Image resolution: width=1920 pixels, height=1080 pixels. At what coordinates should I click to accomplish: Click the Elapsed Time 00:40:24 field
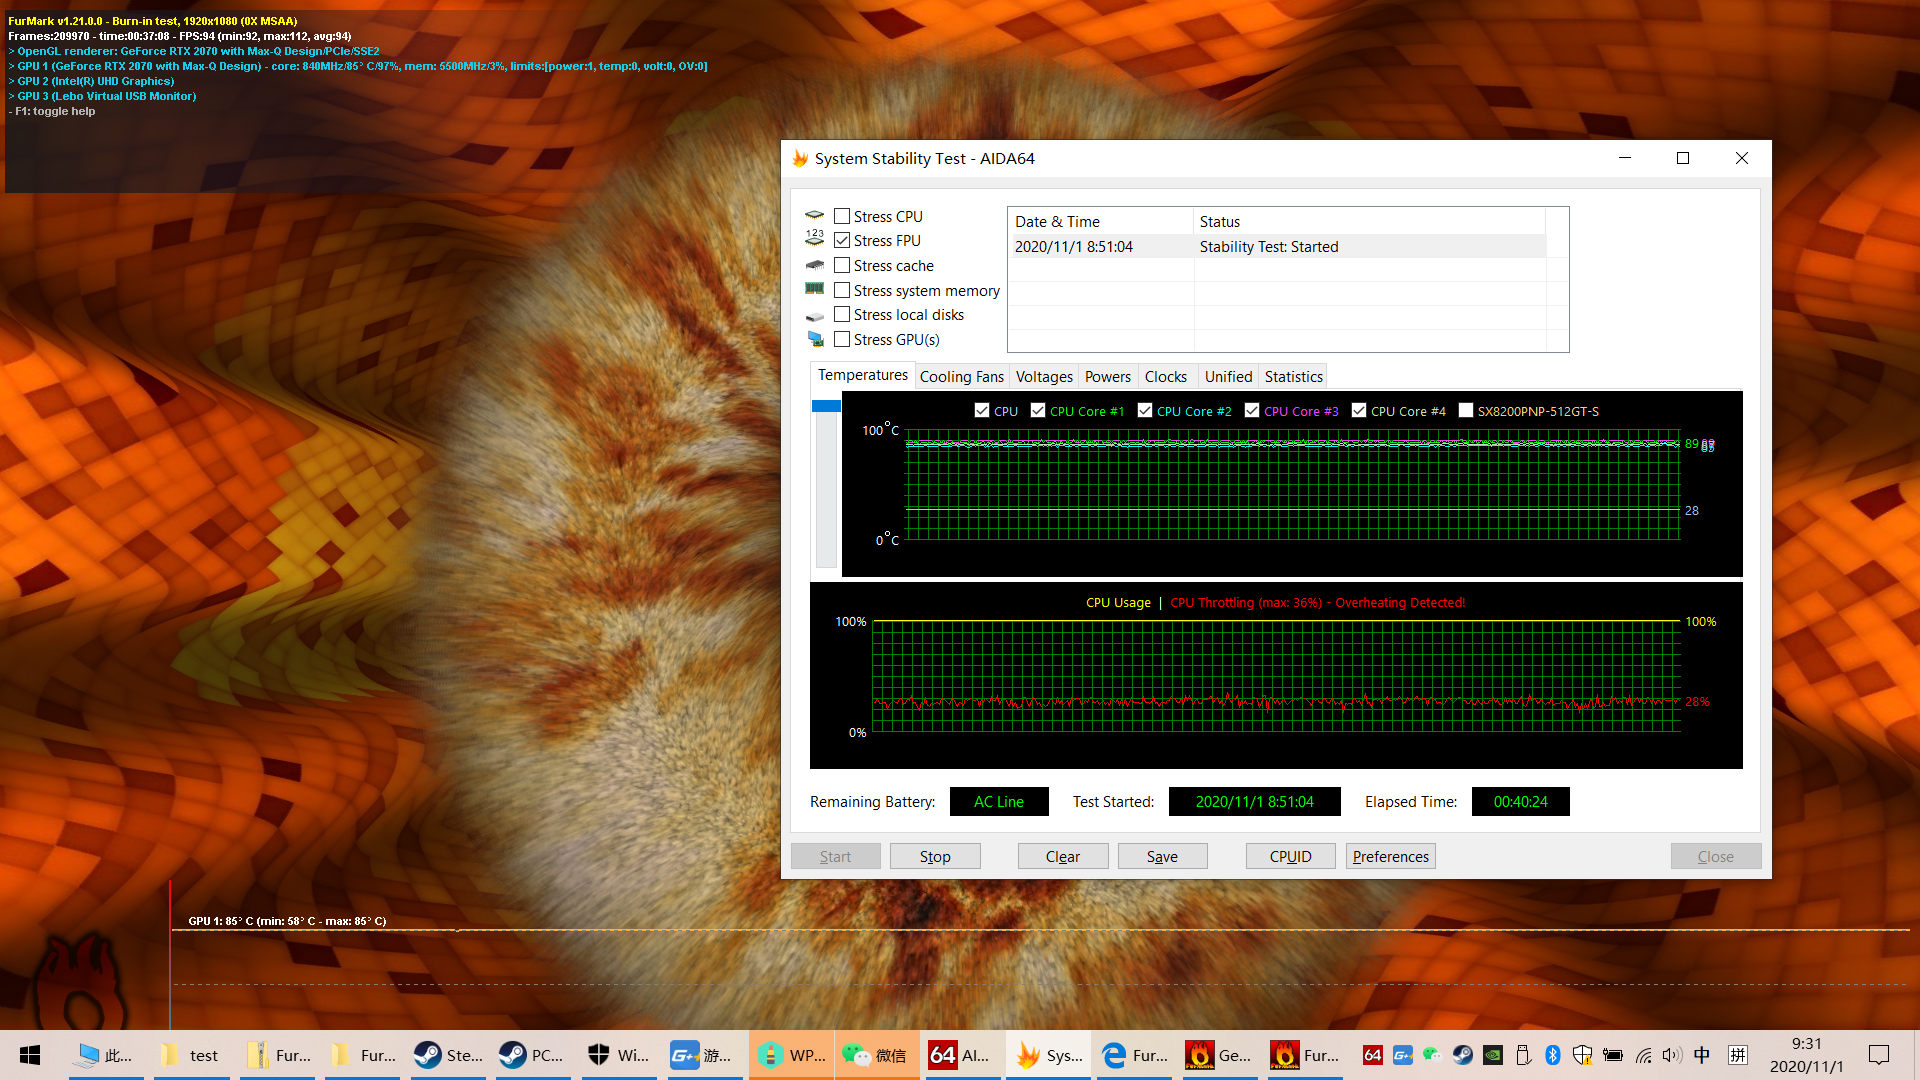[x=1520, y=801]
